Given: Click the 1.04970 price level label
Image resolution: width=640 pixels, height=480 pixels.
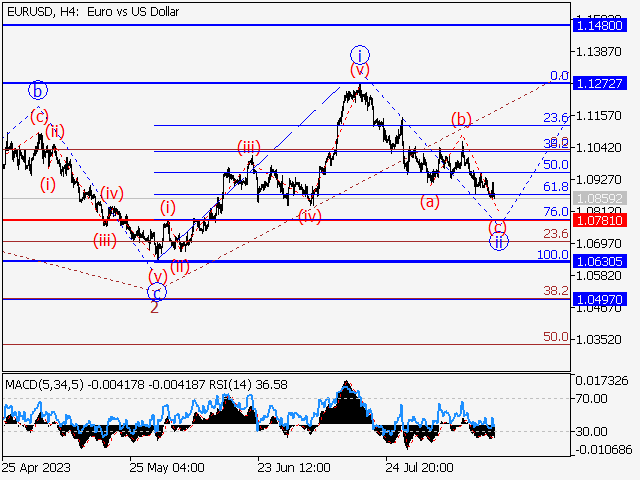Looking at the screenshot, I should (600, 300).
